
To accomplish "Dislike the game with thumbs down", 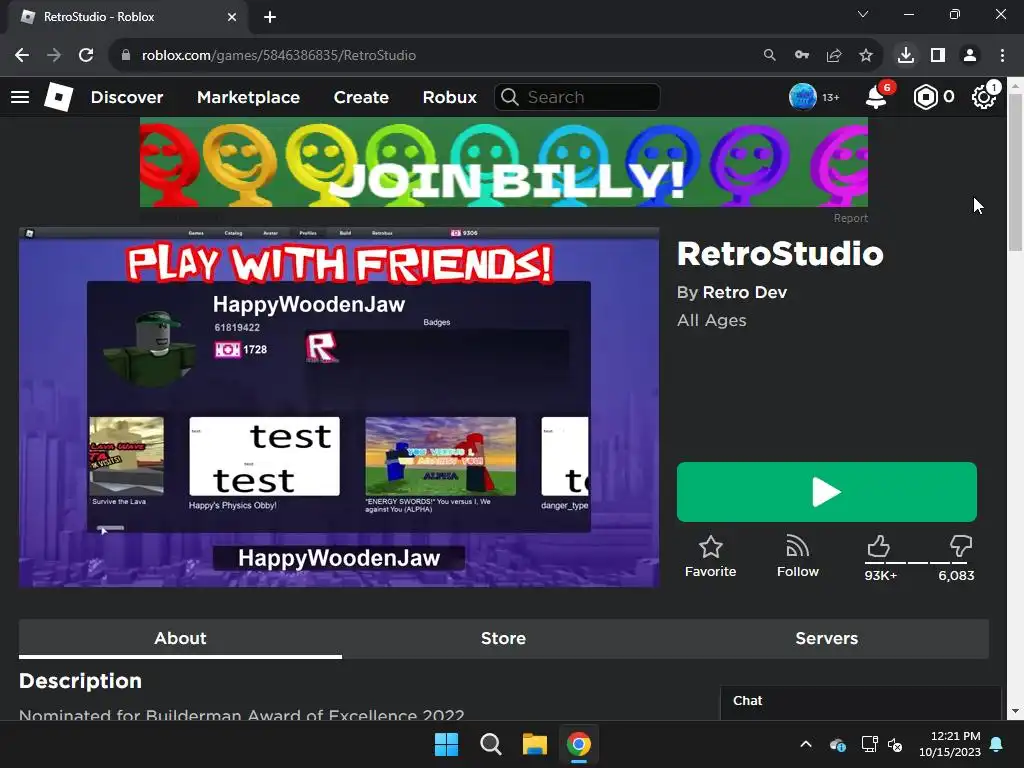I will tap(960, 547).
